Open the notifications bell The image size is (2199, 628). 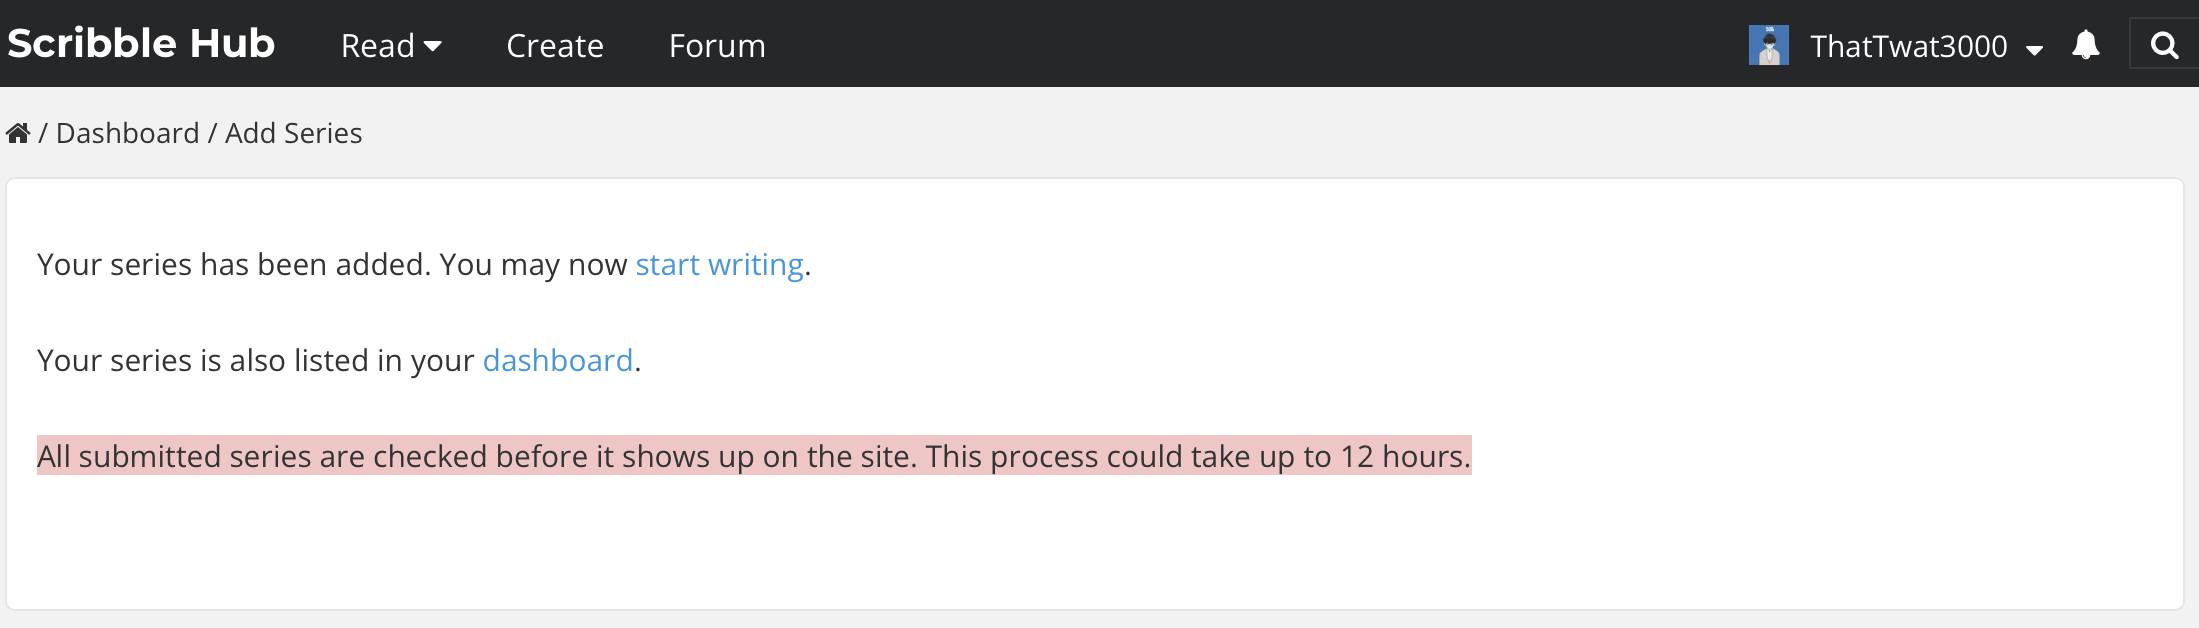tap(2086, 45)
